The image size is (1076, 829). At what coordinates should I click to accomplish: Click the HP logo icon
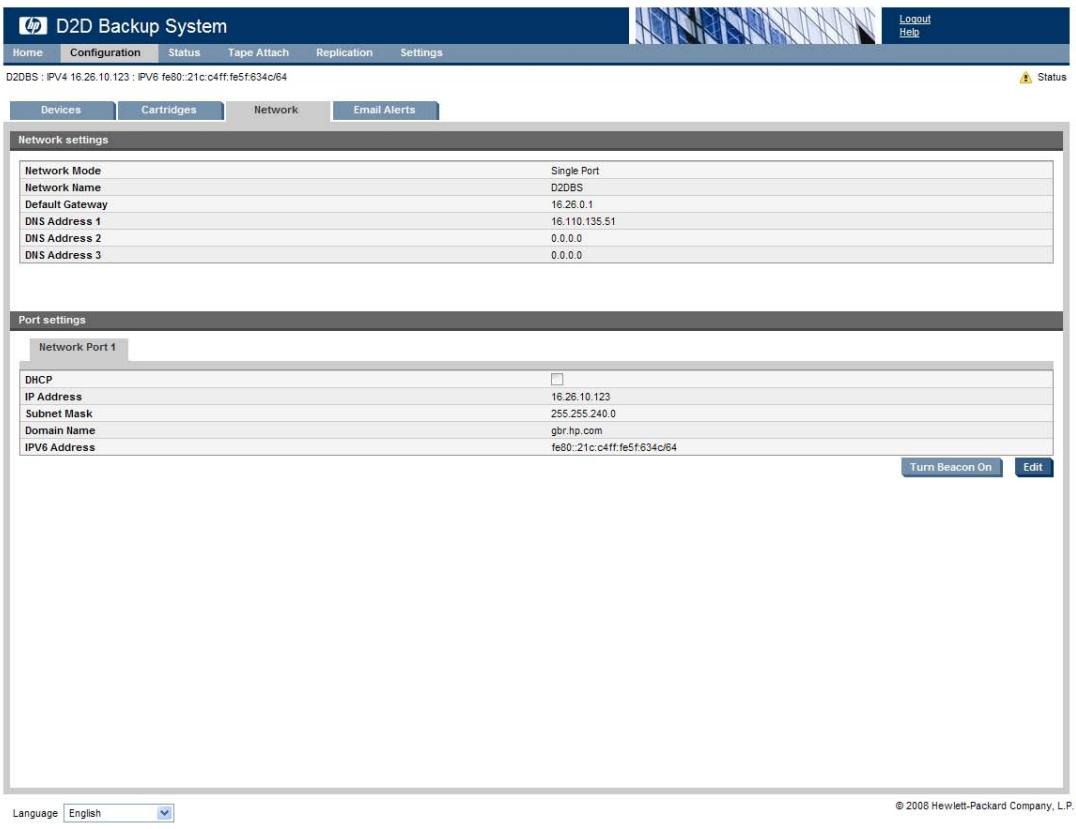(x=32, y=25)
